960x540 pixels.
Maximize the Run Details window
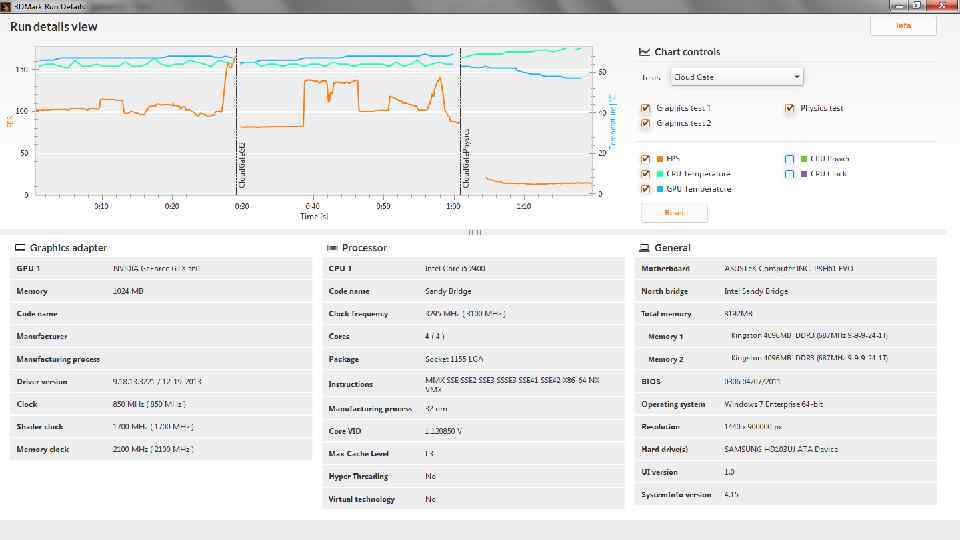(917, 6)
